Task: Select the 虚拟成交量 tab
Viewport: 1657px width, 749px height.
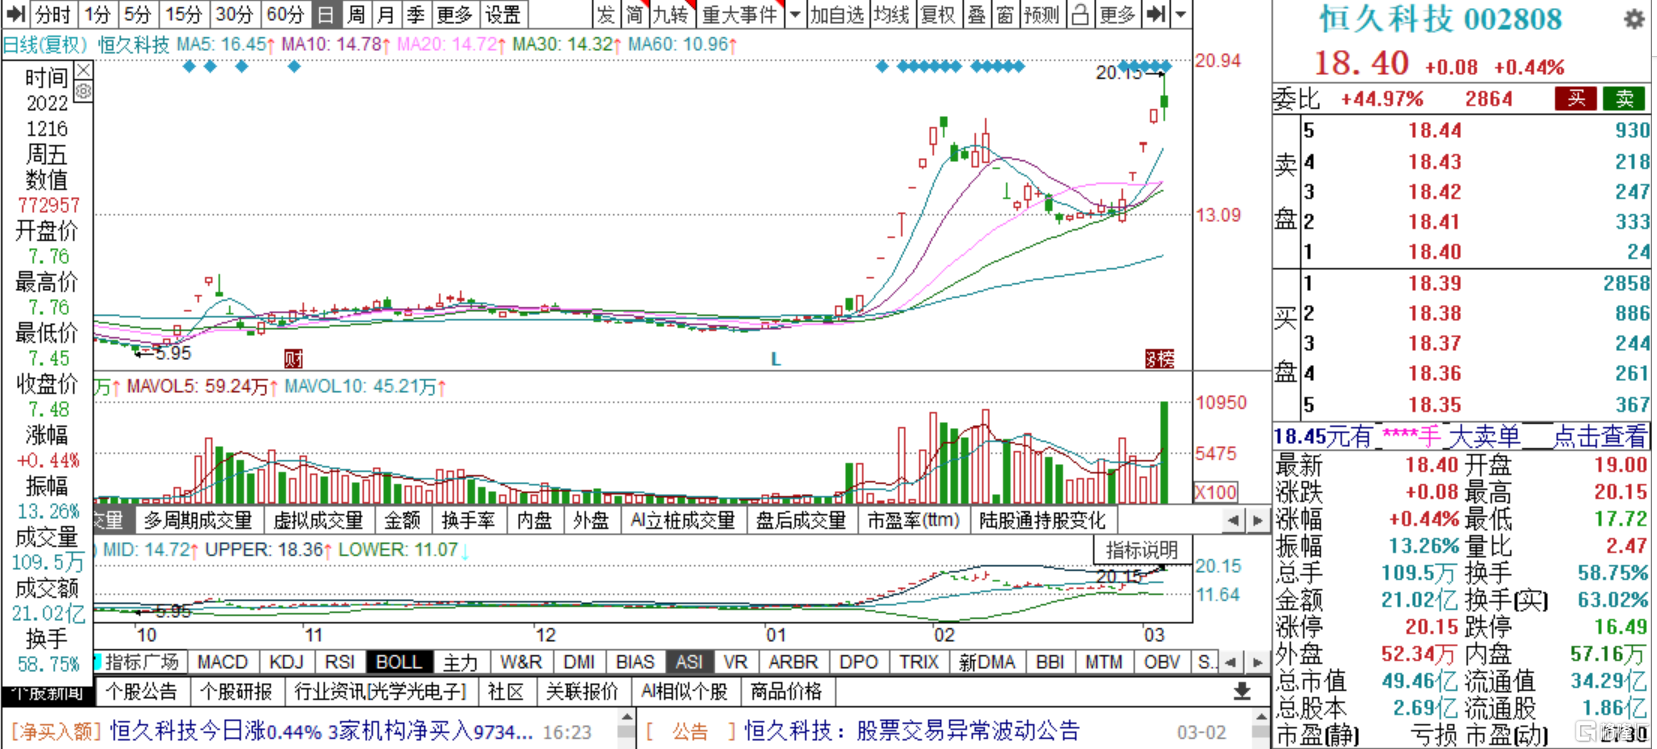Action: pyautogui.click(x=318, y=520)
